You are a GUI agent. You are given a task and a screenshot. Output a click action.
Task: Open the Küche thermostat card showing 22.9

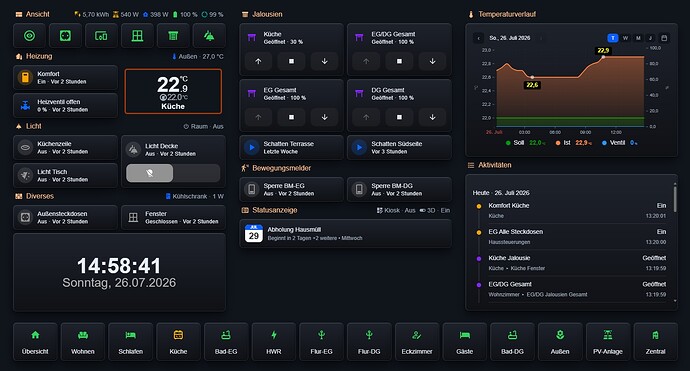point(173,91)
